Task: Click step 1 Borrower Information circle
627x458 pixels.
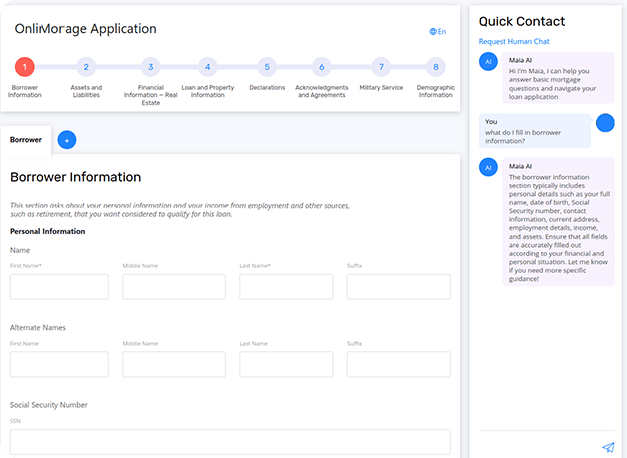Action: pos(25,67)
